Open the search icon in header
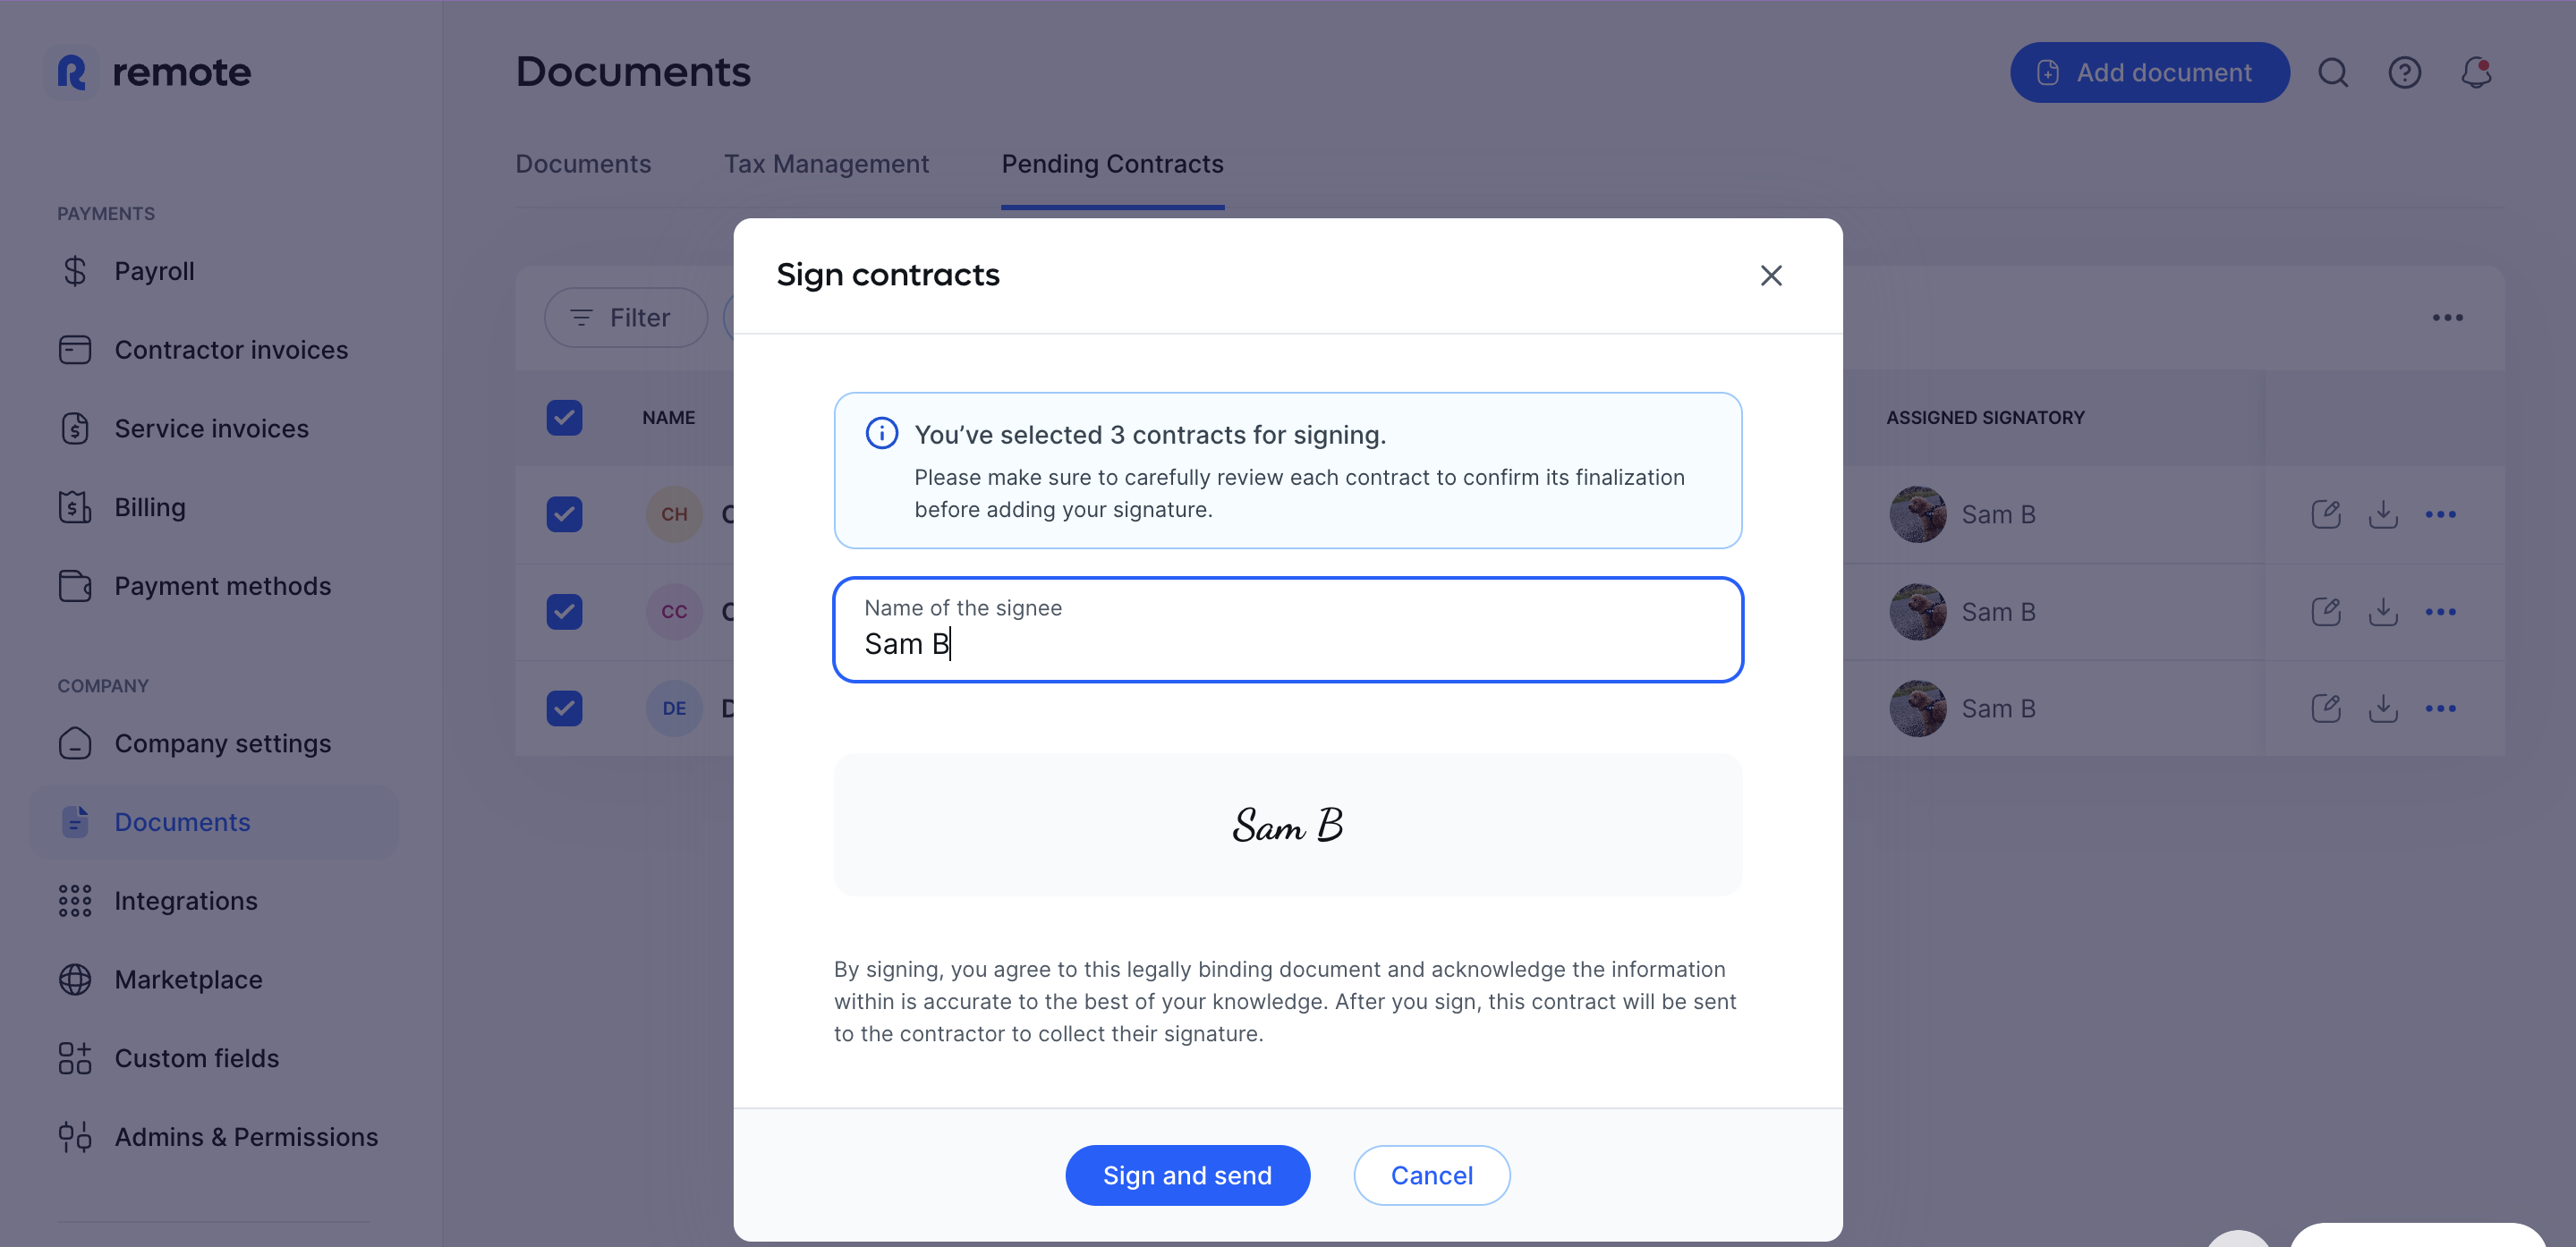This screenshot has height=1247, width=2576. (2333, 72)
